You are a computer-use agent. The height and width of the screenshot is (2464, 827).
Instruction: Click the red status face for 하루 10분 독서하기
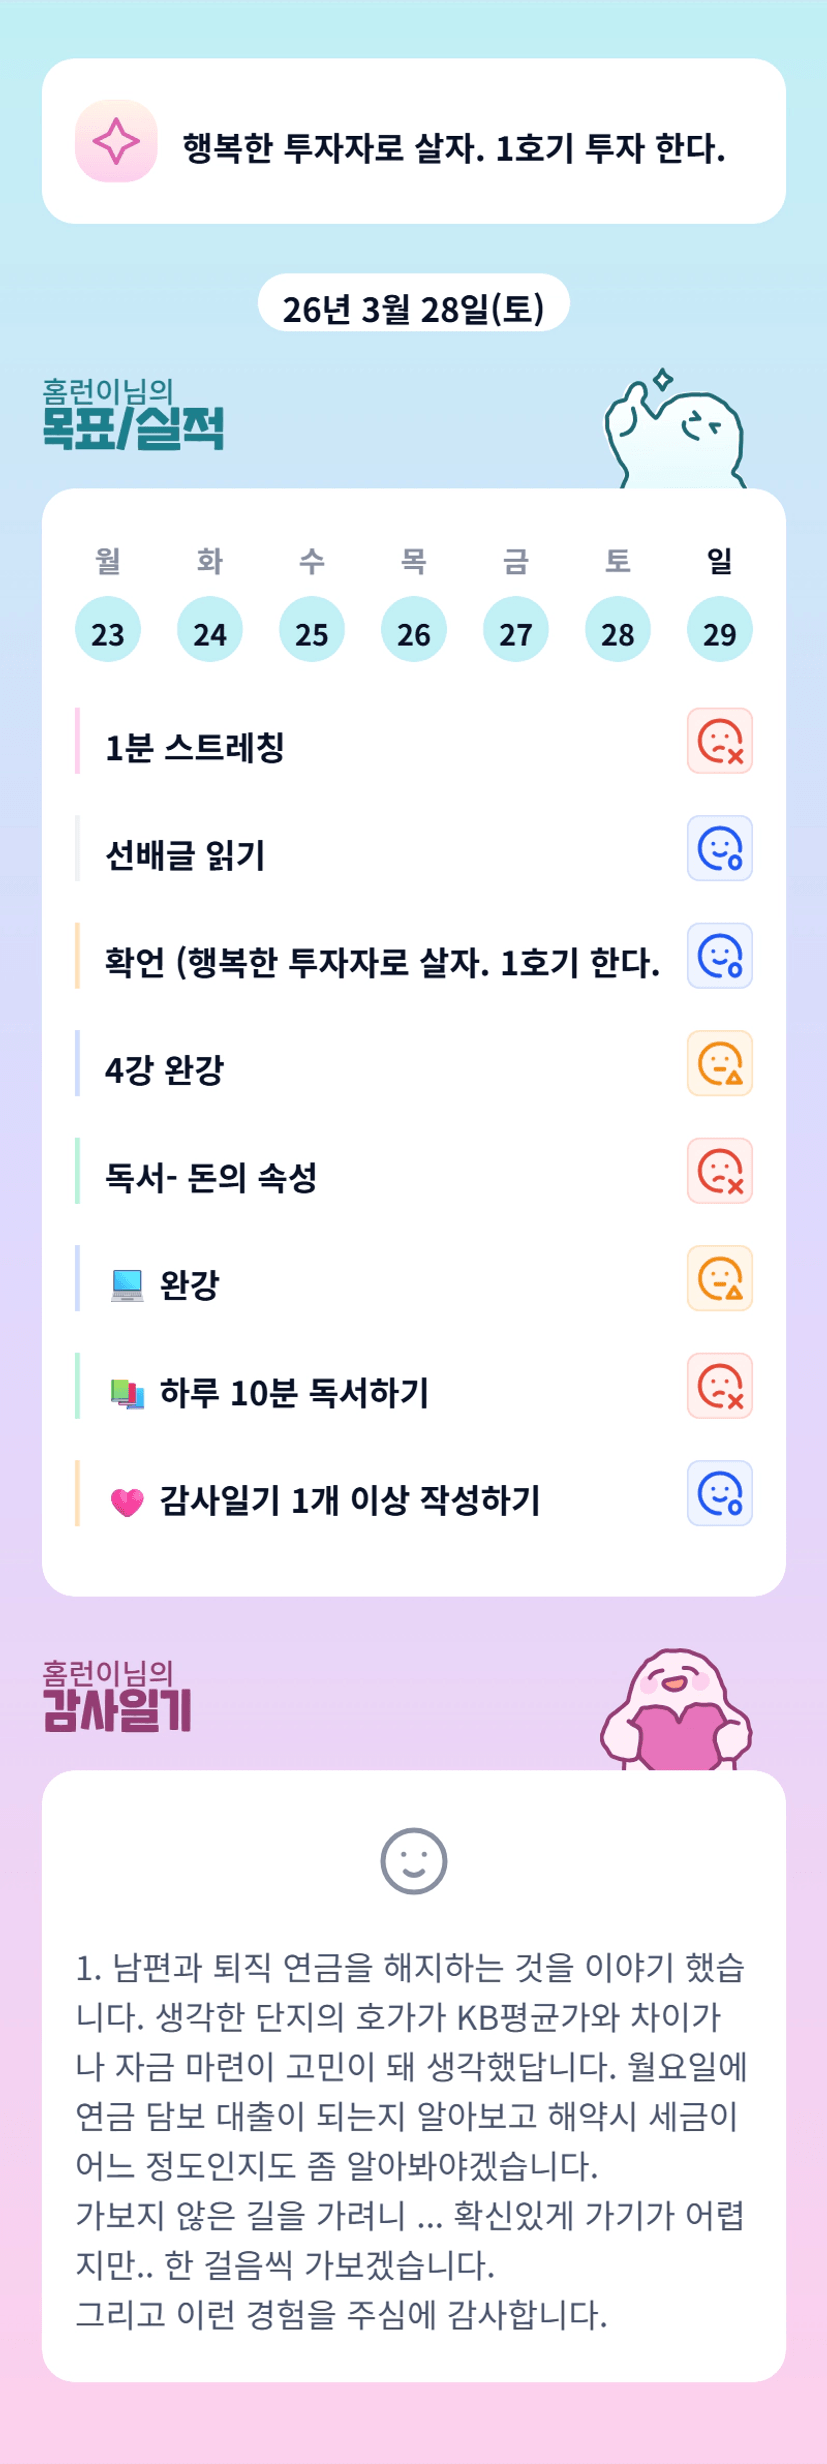tap(719, 1386)
